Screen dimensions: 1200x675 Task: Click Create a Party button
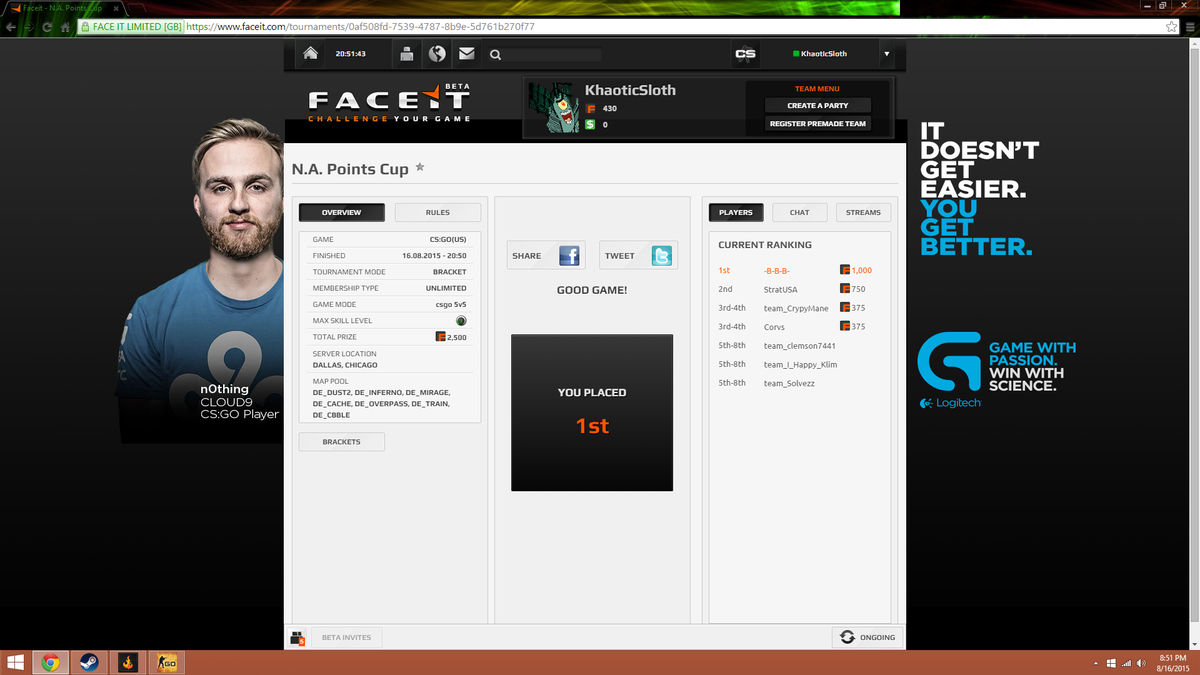point(818,105)
